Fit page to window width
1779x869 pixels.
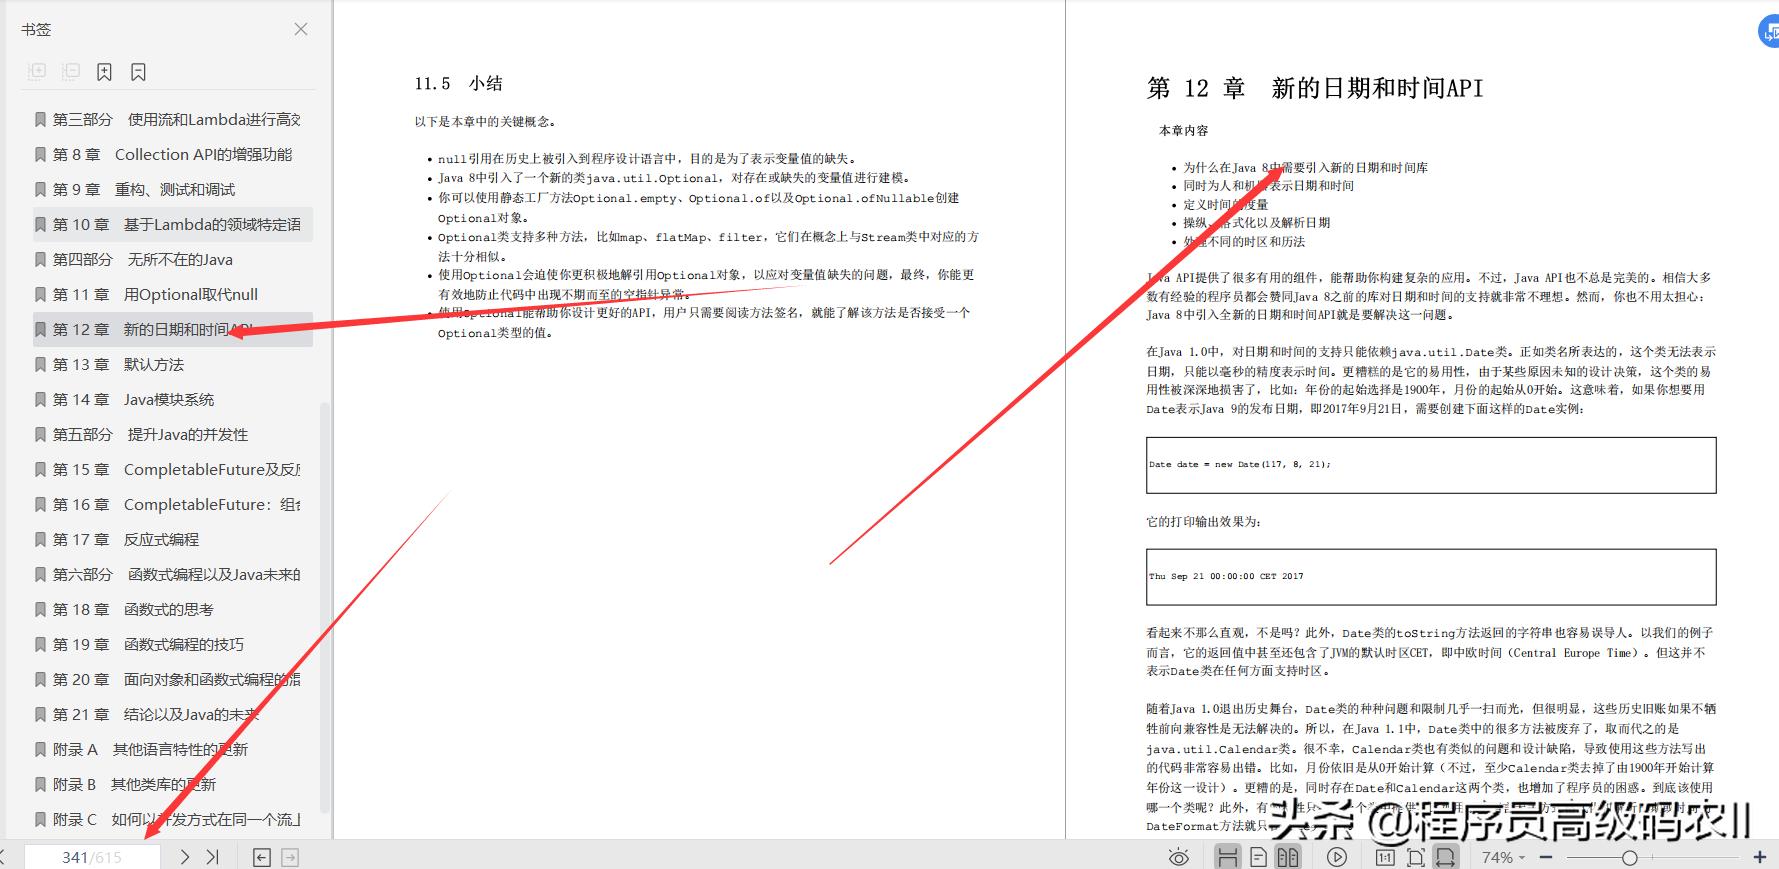click(1446, 857)
